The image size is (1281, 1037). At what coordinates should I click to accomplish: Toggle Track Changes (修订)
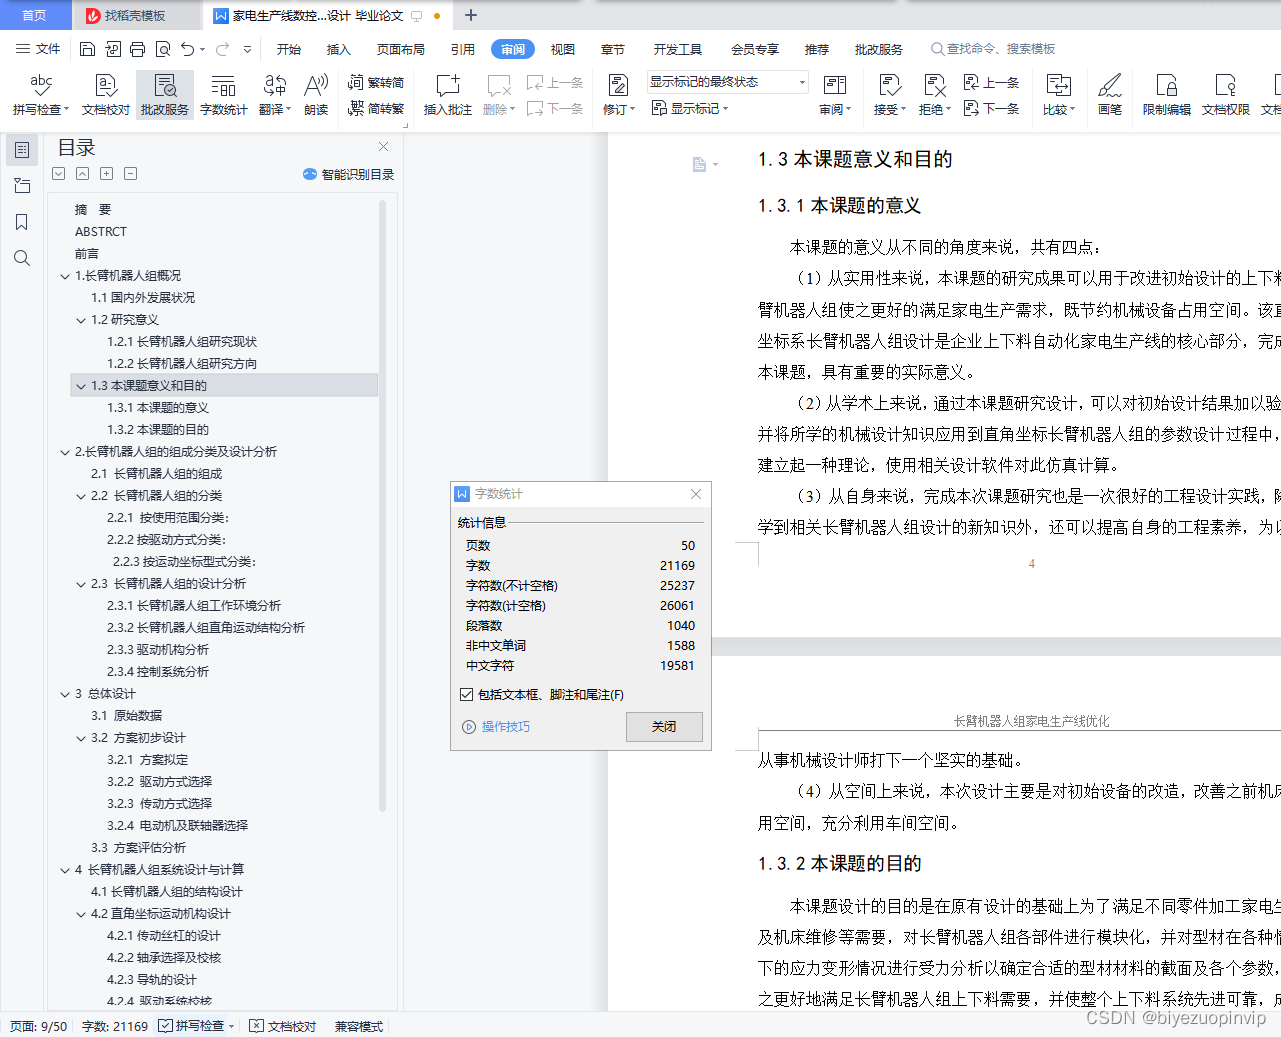click(x=618, y=95)
